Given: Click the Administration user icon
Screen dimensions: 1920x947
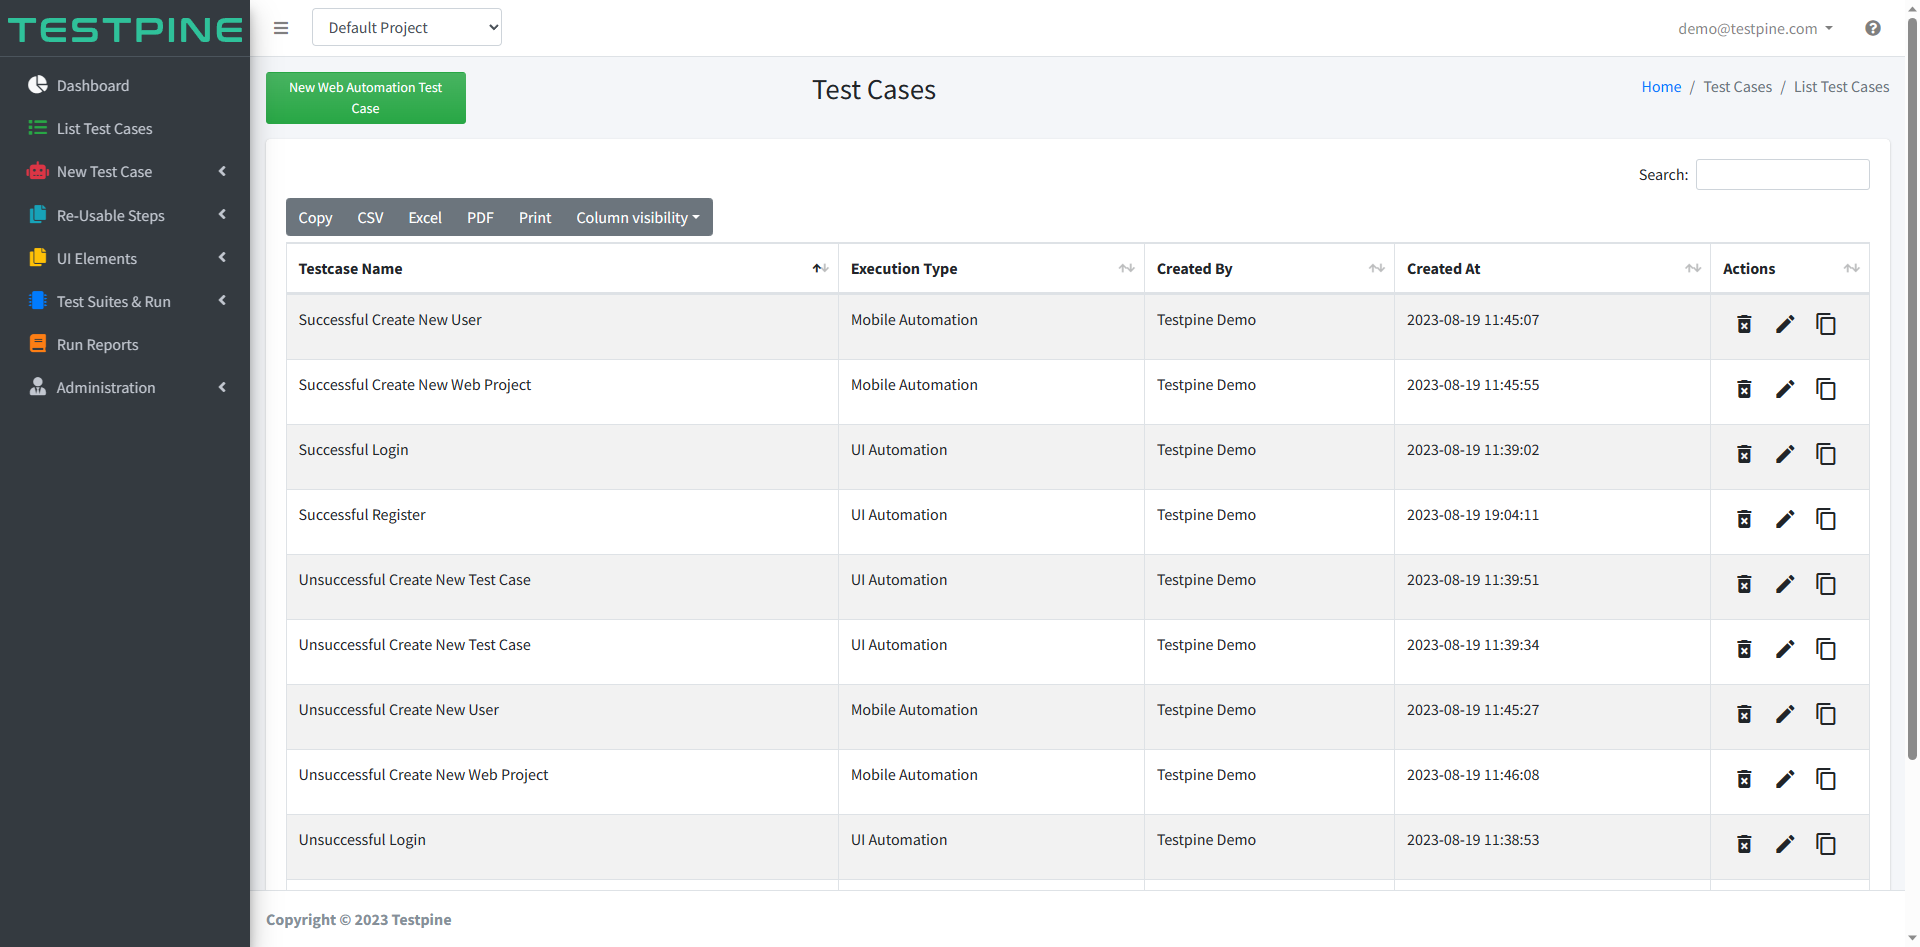Looking at the screenshot, I should coord(38,387).
